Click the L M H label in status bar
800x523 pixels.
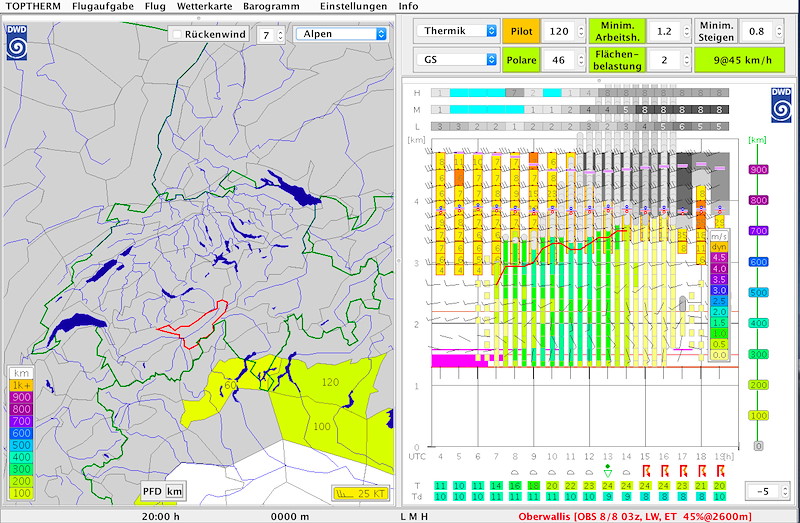(414, 516)
